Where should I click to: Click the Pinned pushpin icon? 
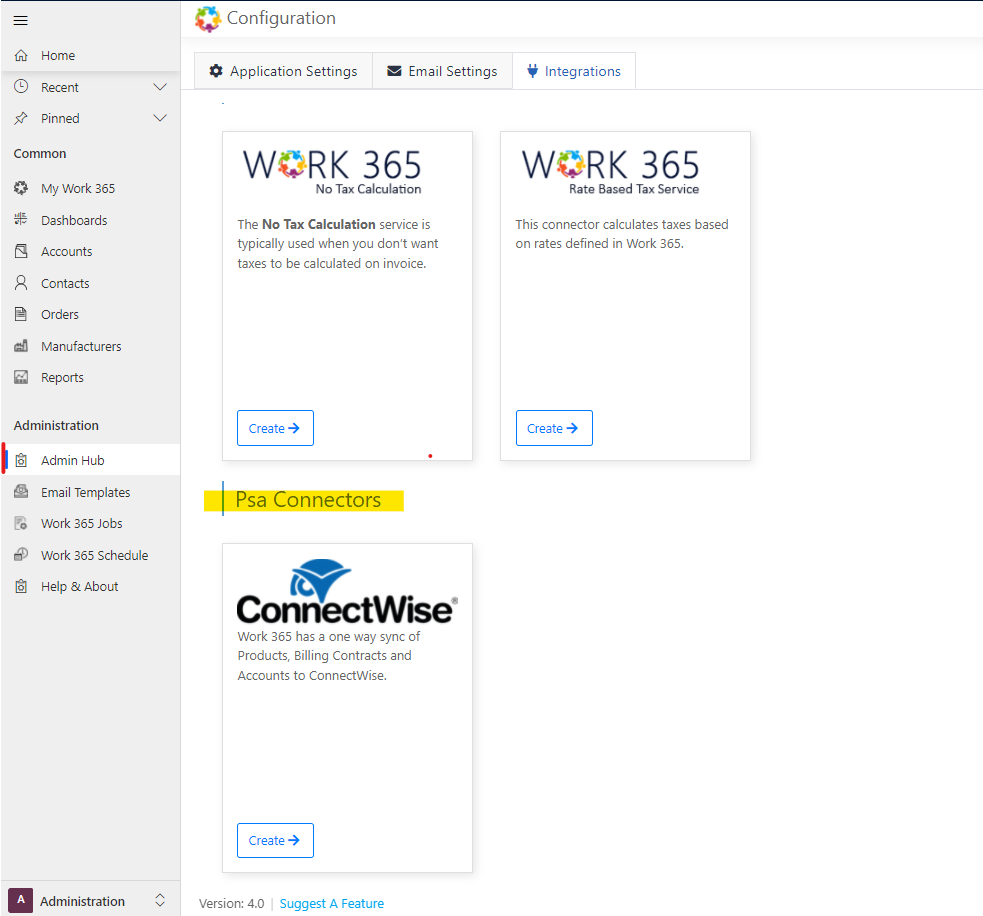click(21, 118)
